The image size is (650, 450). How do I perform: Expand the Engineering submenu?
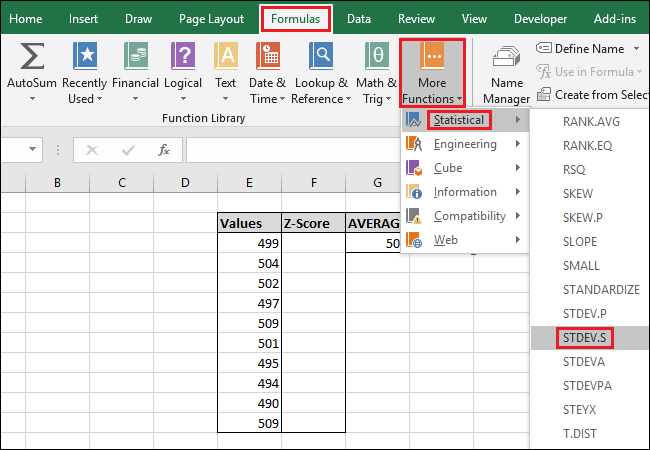tap(466, 144)
